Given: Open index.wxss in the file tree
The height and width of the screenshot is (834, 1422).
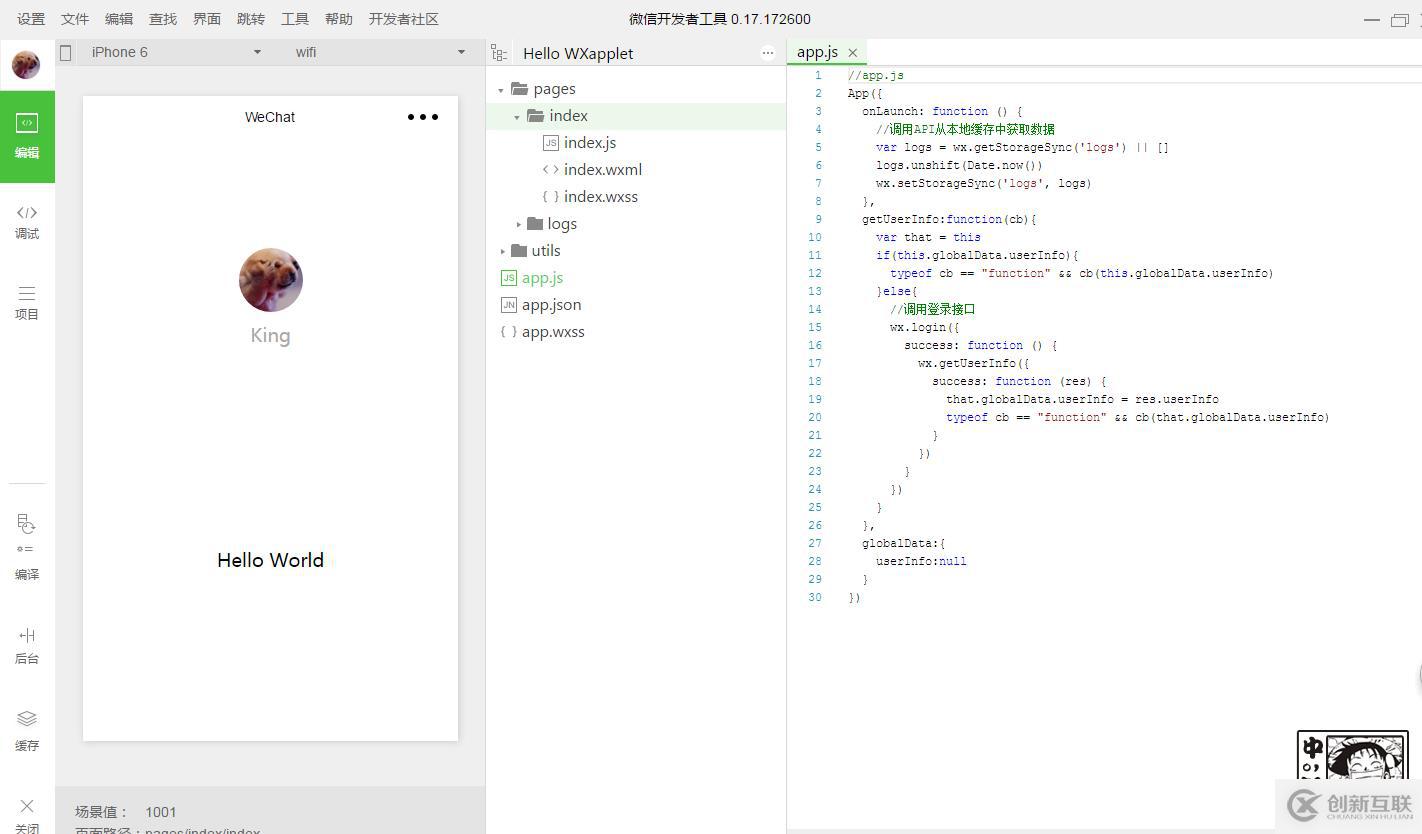Looking at the screenshot, I should coord(601,197).
